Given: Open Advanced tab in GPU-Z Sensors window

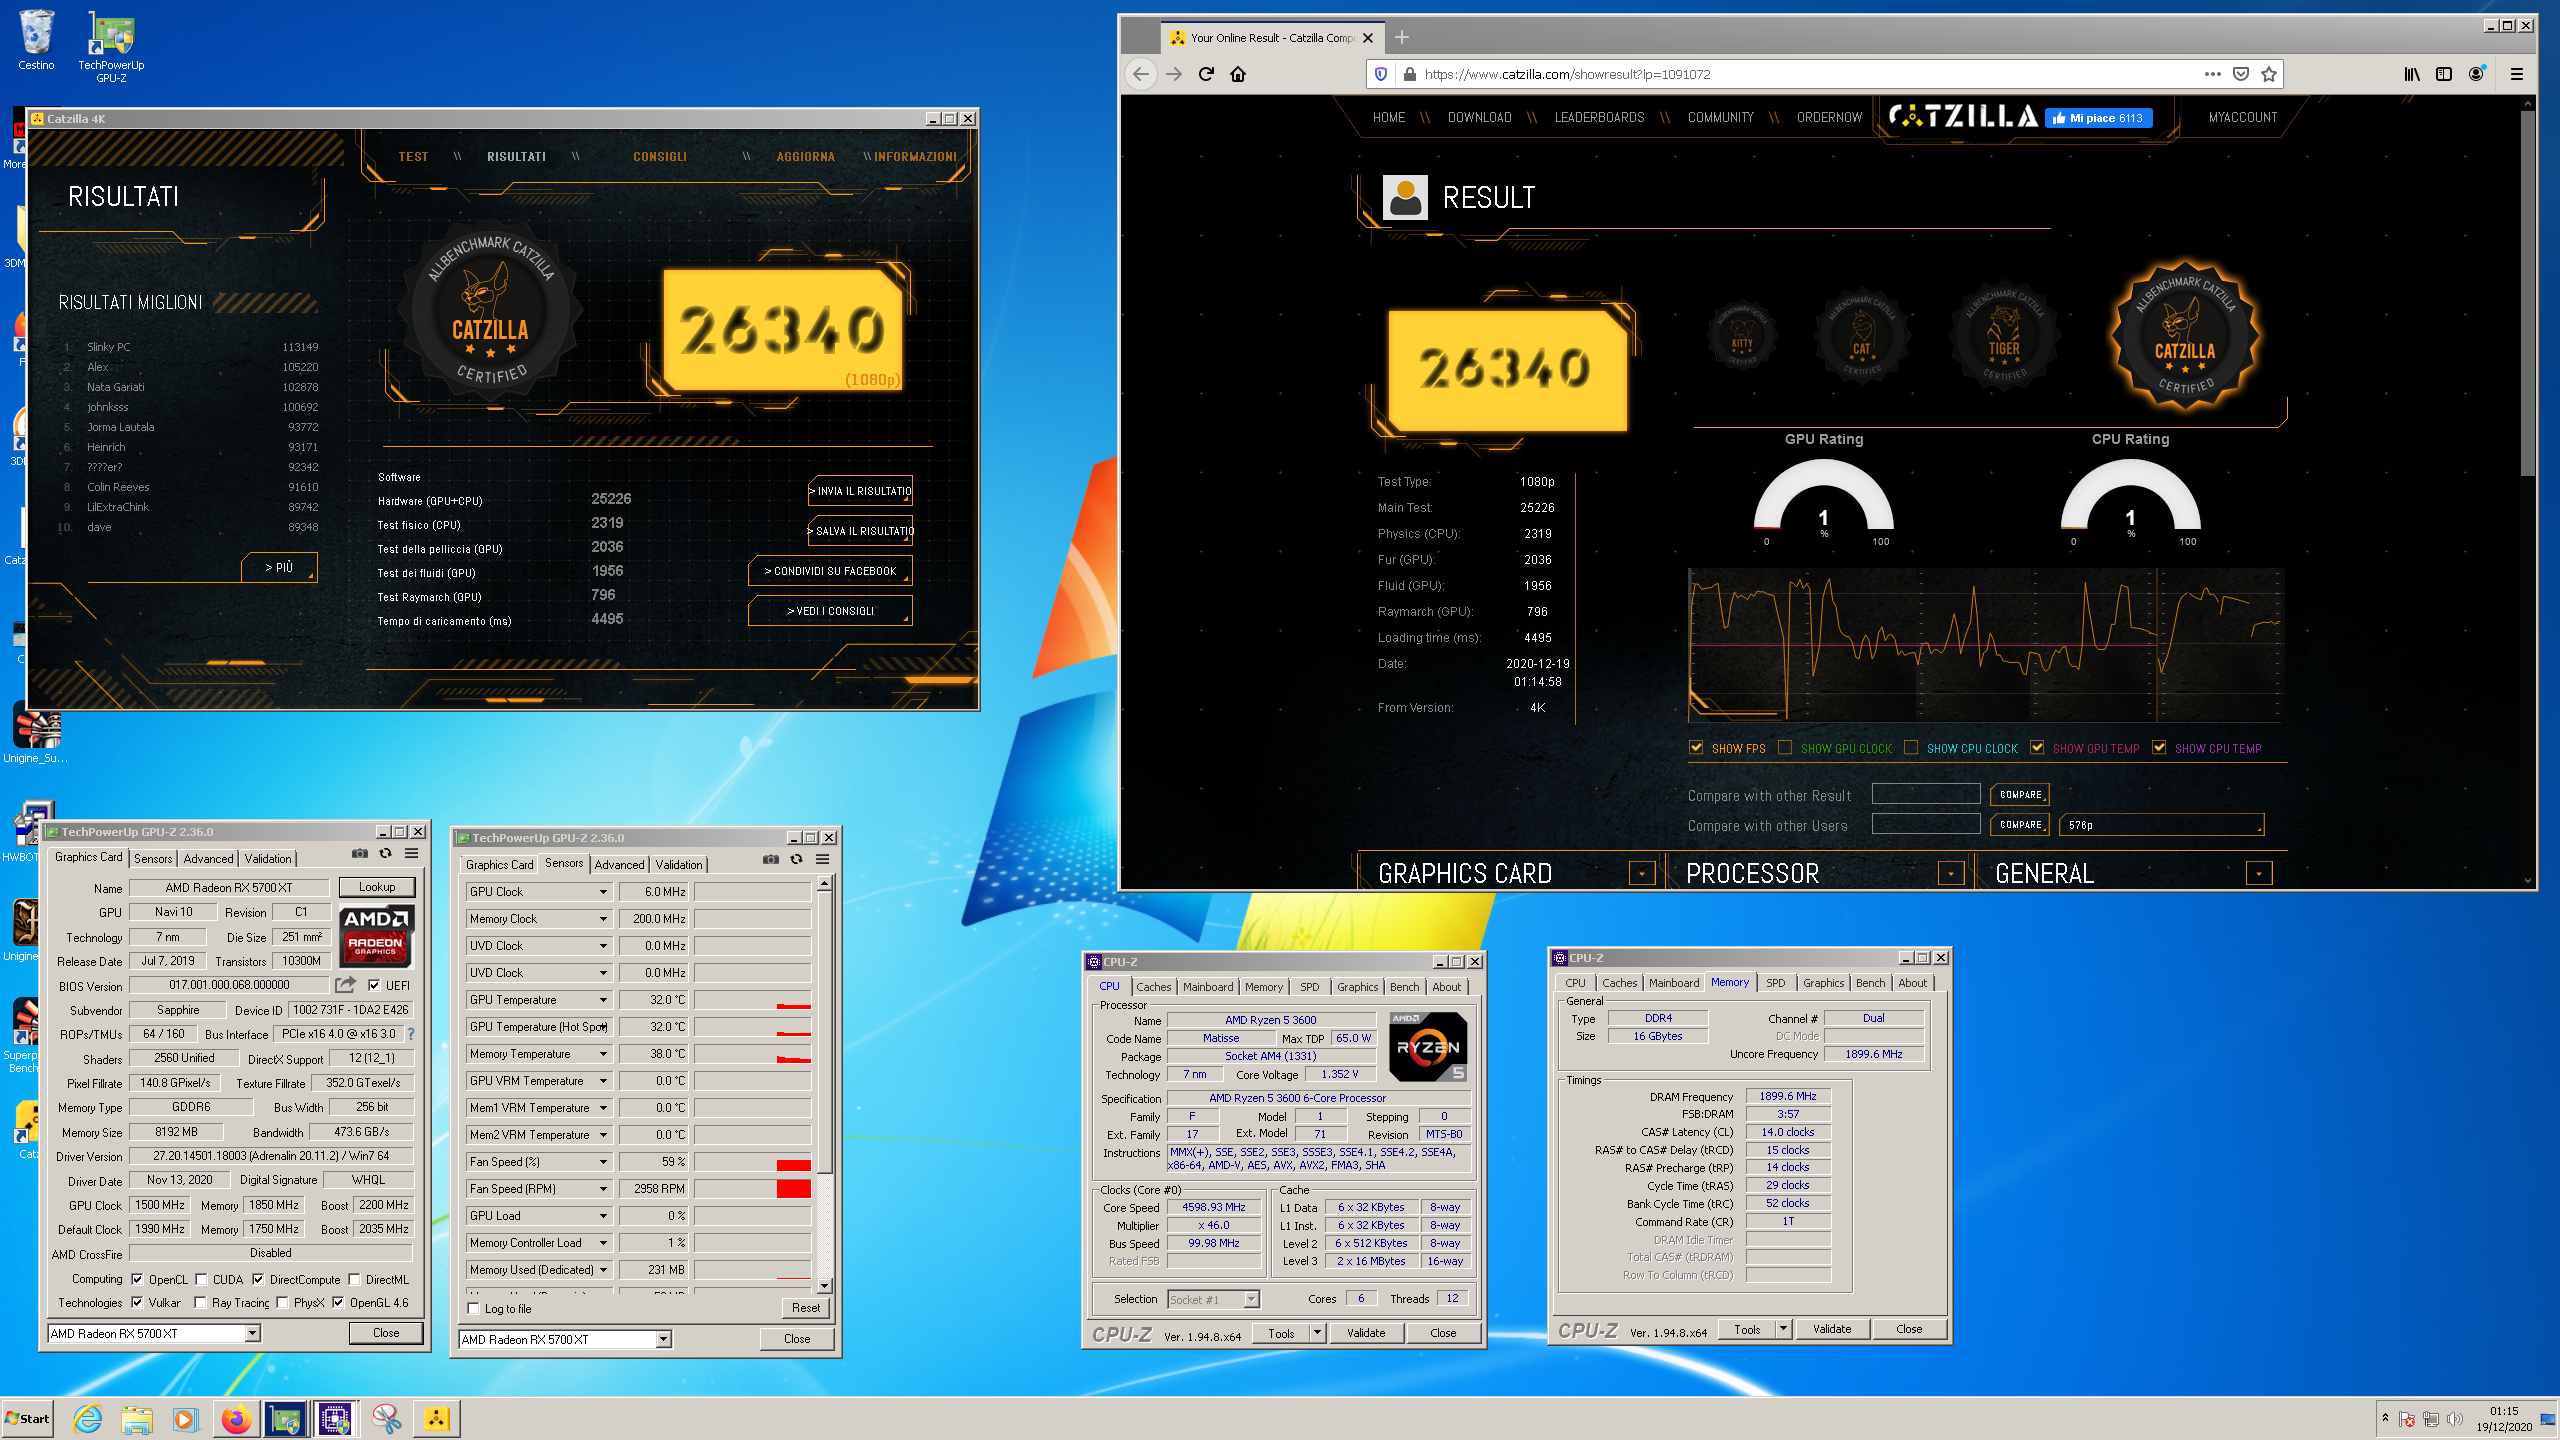Looking at the screenshot, I should pyautogui.click(x=620, y=864).
